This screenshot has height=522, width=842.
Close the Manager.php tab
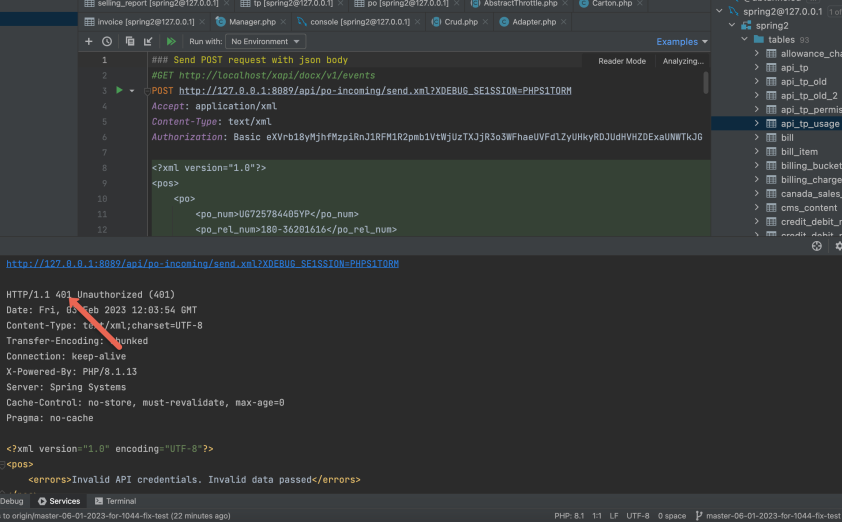pyautogui.click(x=284, y=22)
